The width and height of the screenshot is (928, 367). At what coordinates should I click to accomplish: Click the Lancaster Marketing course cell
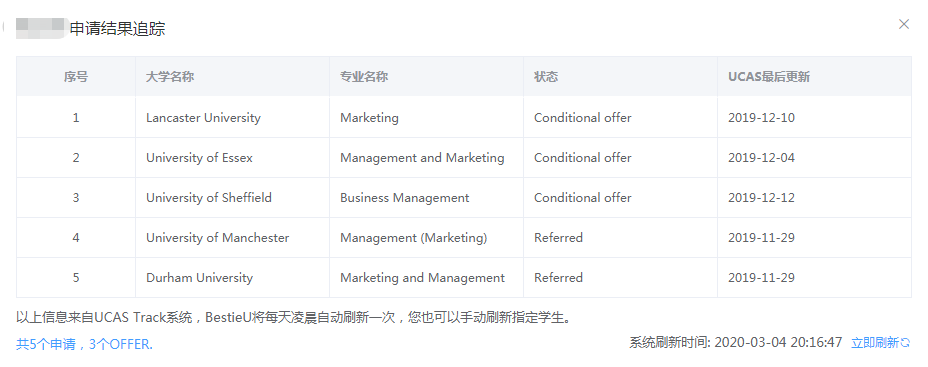pyautogui.click(x=426, y=118)
